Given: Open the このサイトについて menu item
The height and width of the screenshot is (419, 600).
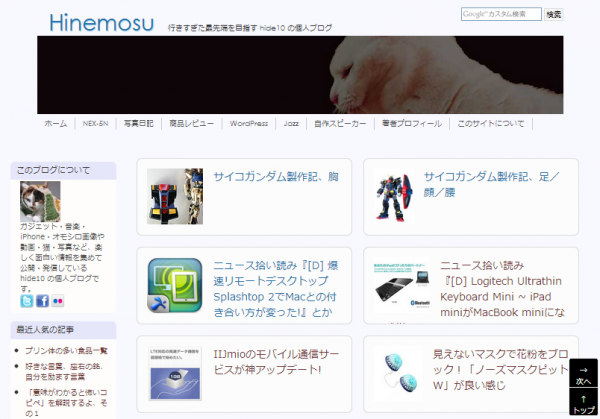Looking at the screenshot, I should 491,124.
